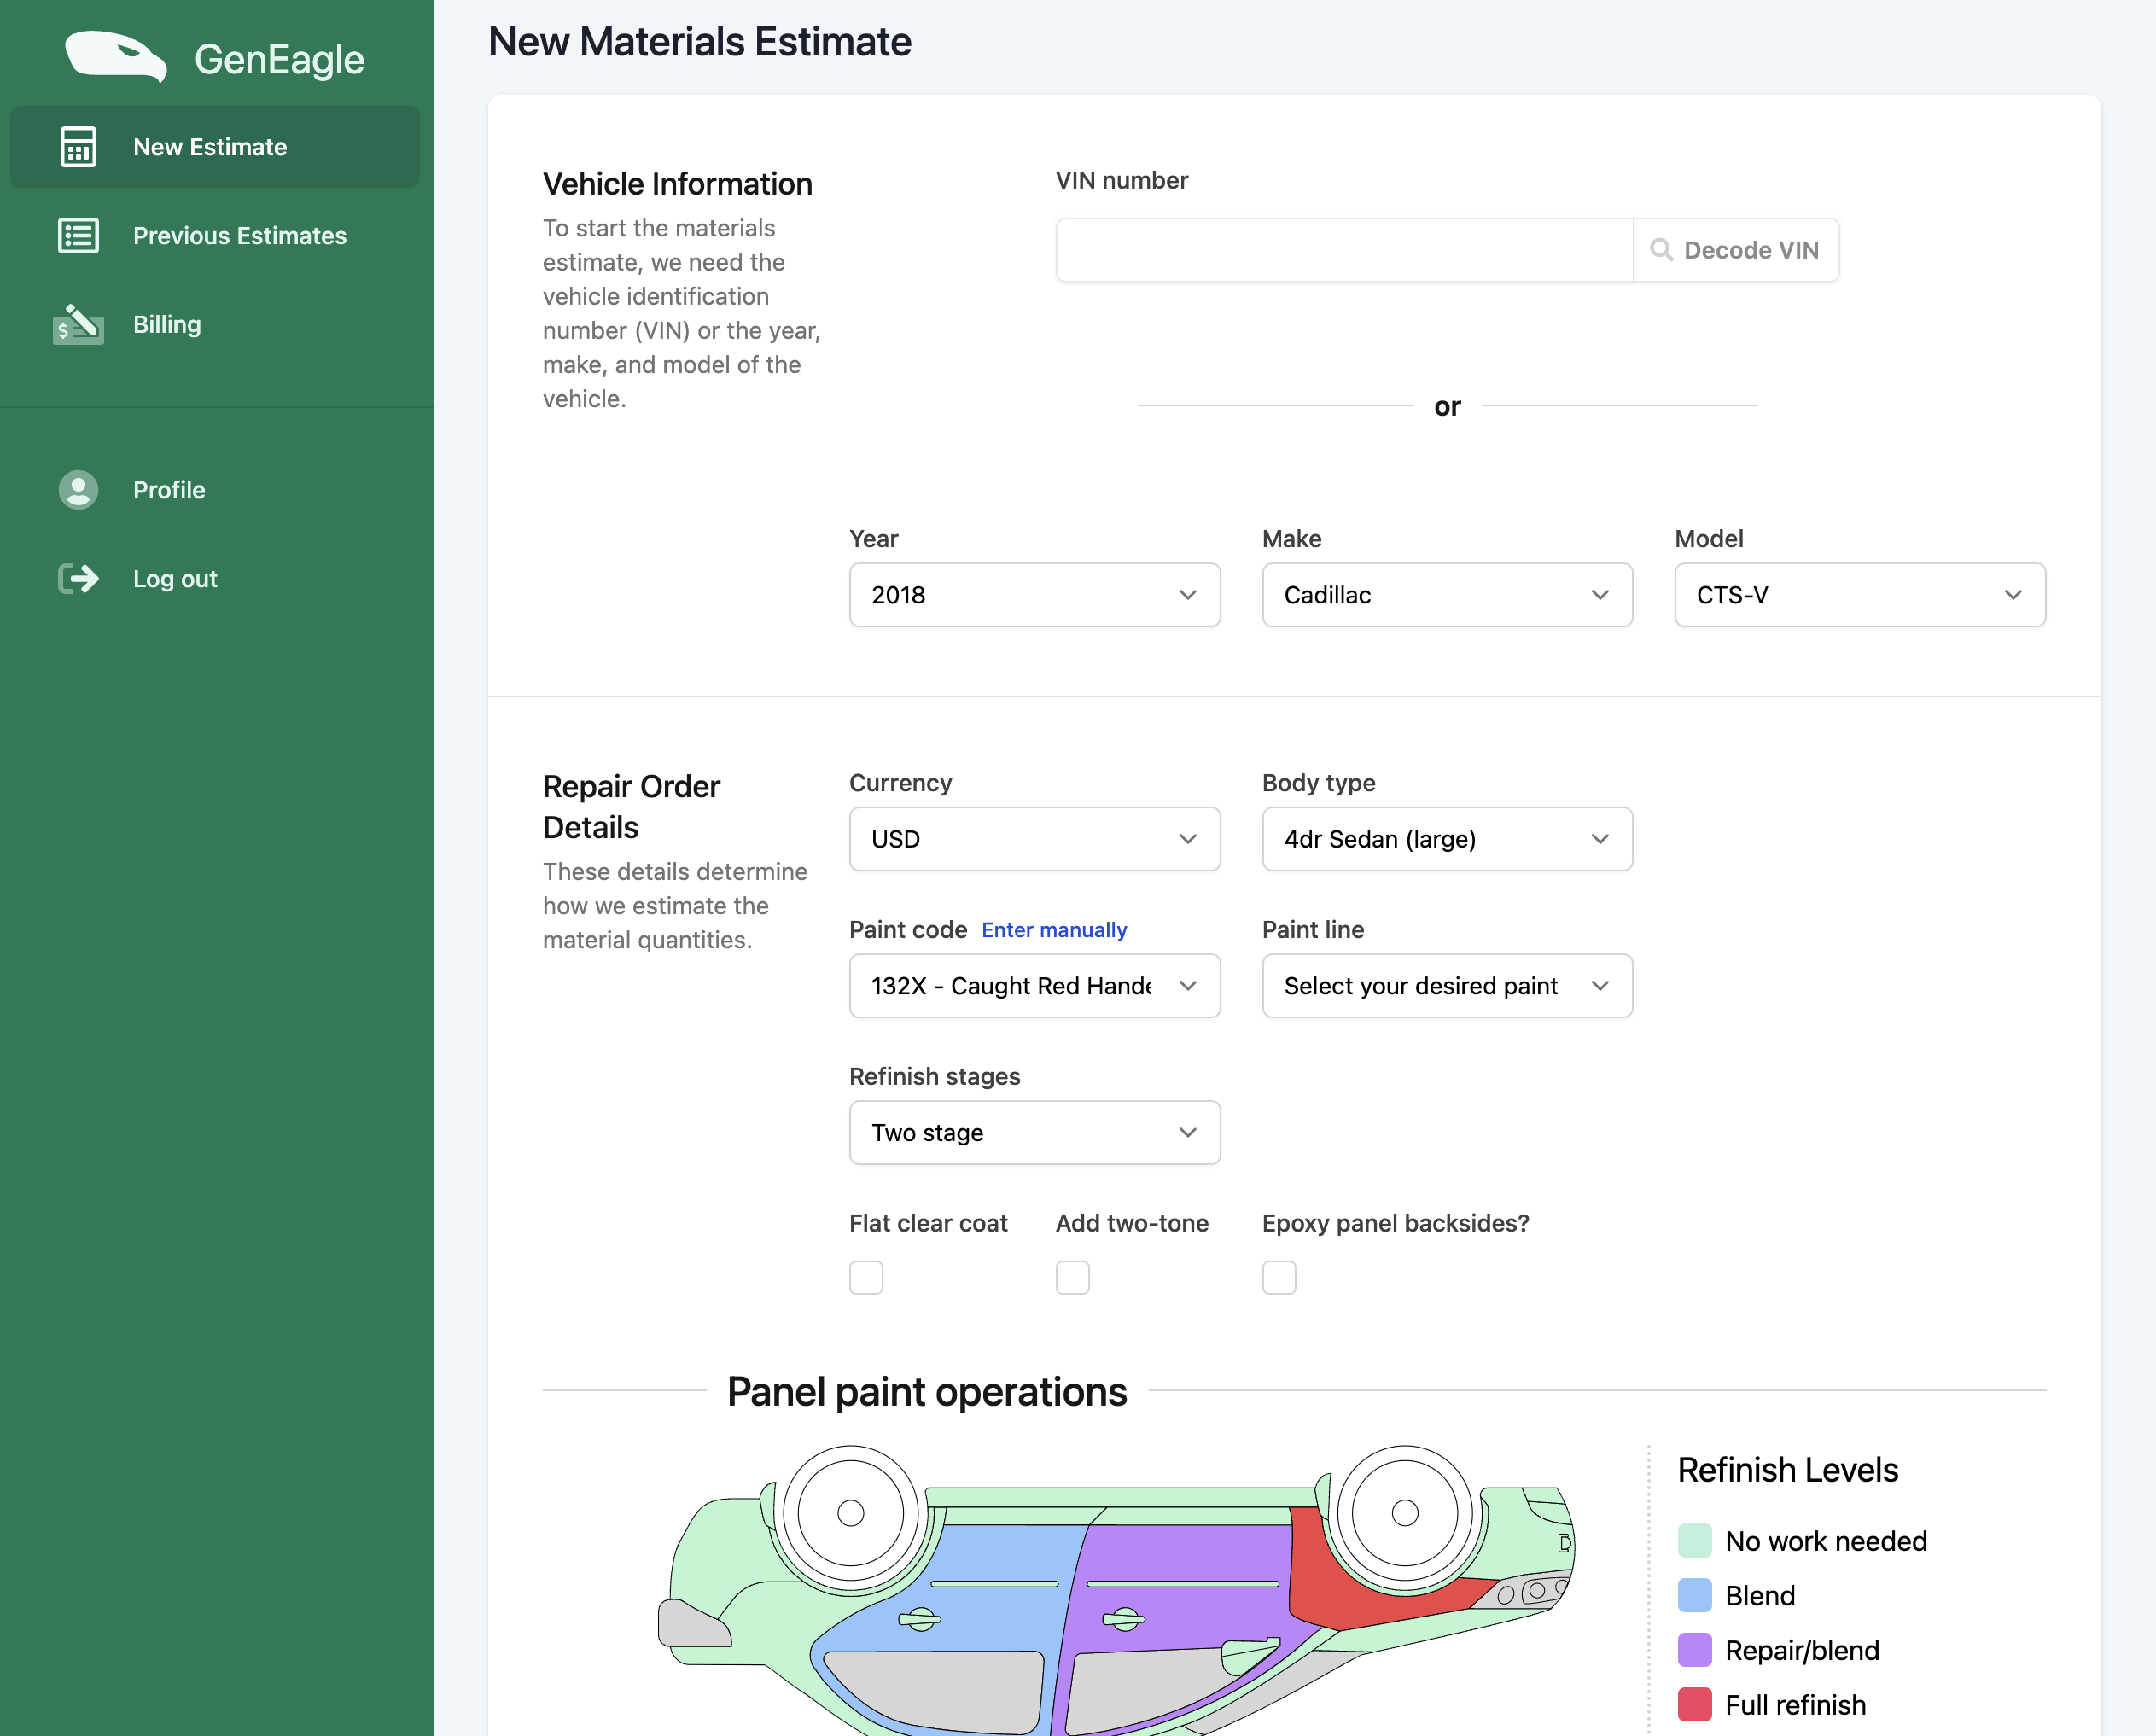Click Enter manually paint code link
Screen dimensions: 2156x1736
[1051, 929]
